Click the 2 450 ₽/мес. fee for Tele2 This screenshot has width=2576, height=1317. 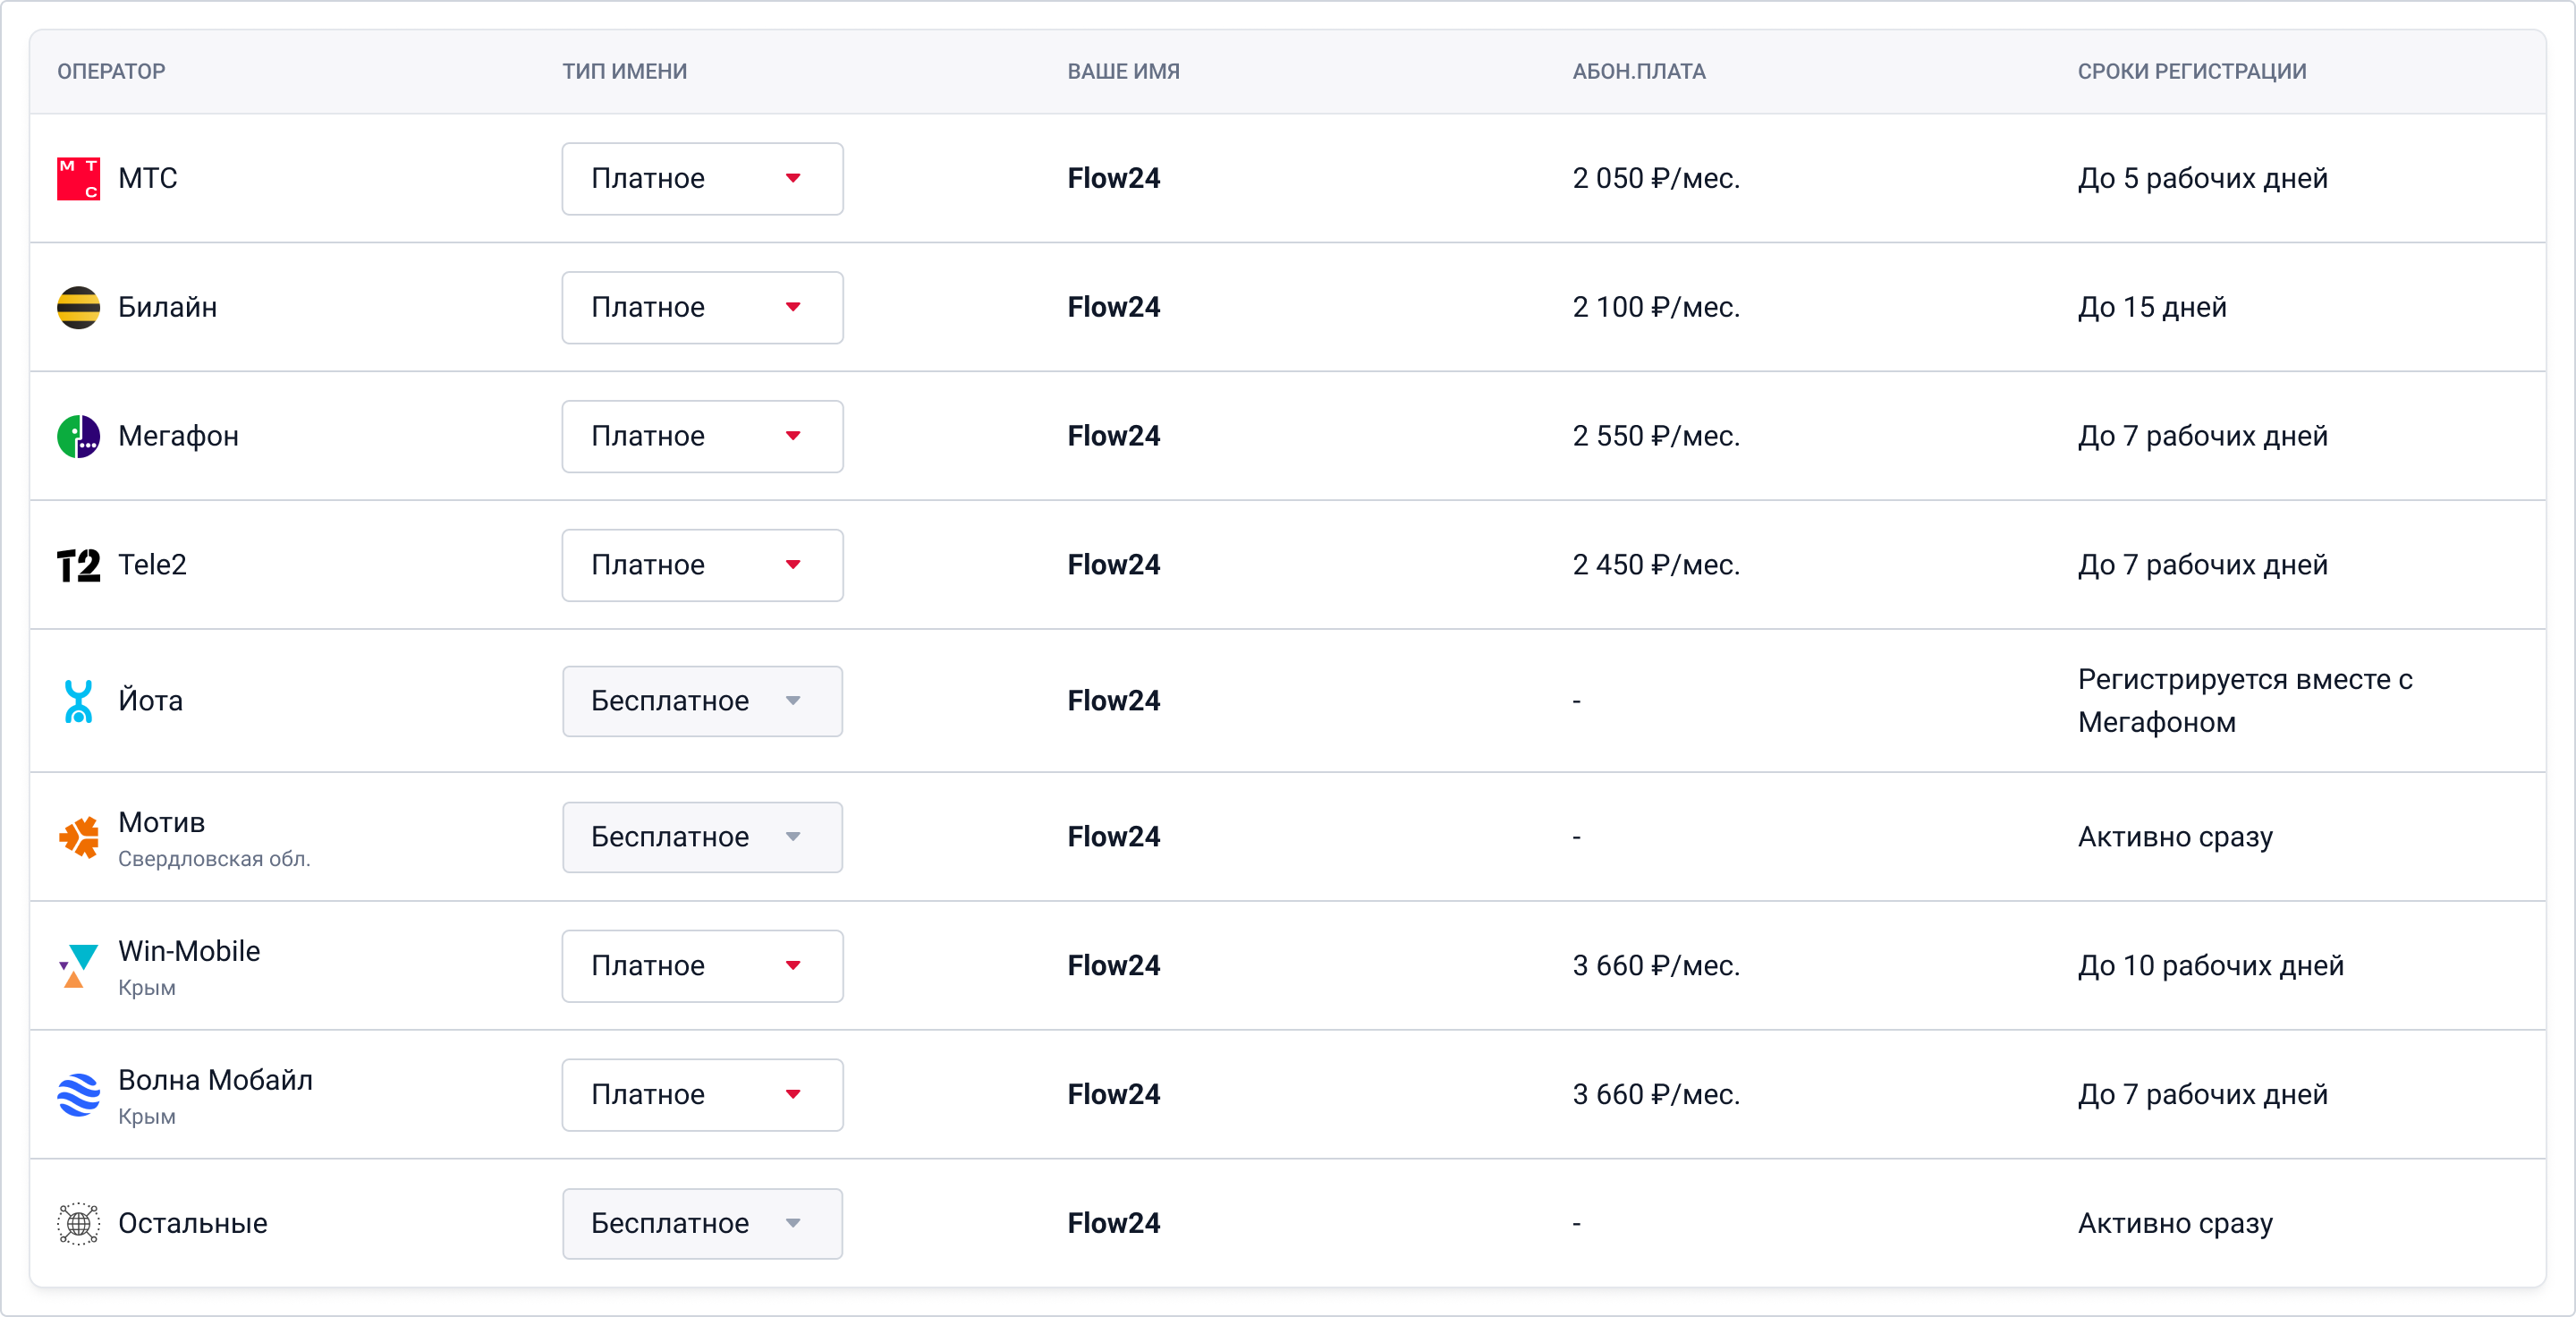click(x=1656, y=566)
